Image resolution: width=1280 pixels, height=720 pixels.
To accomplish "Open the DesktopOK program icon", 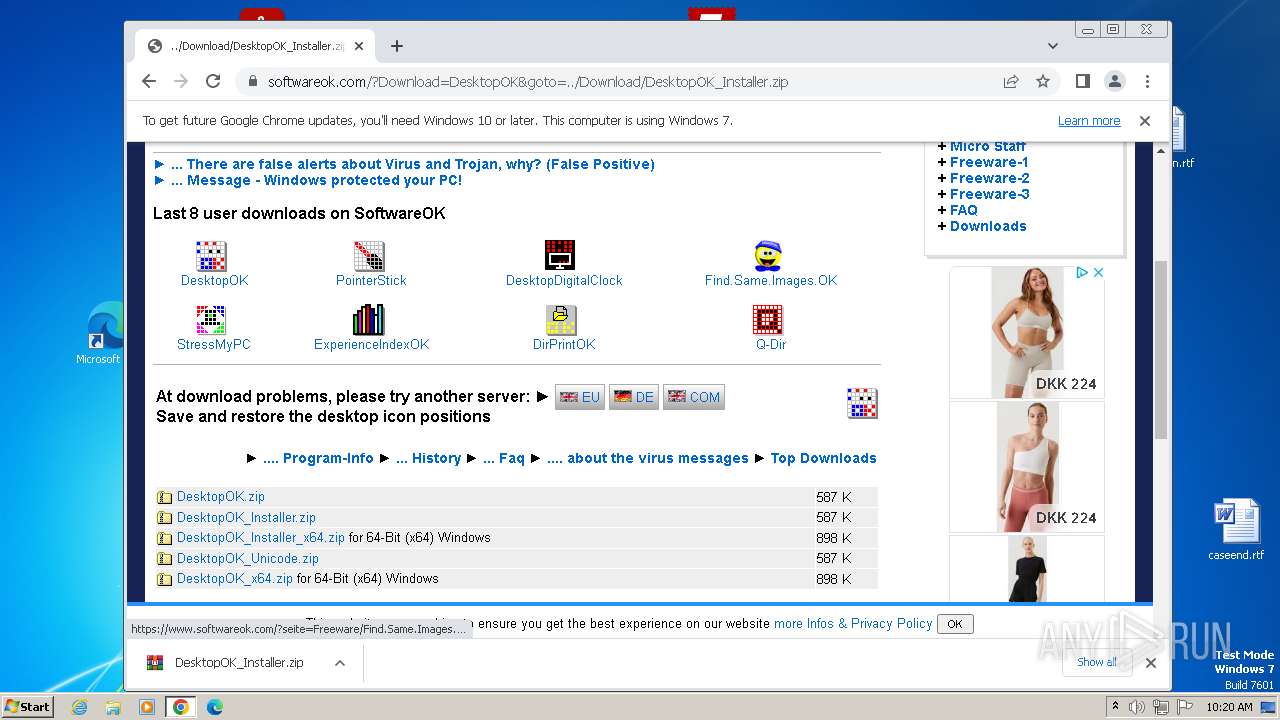I will point(211,256).
